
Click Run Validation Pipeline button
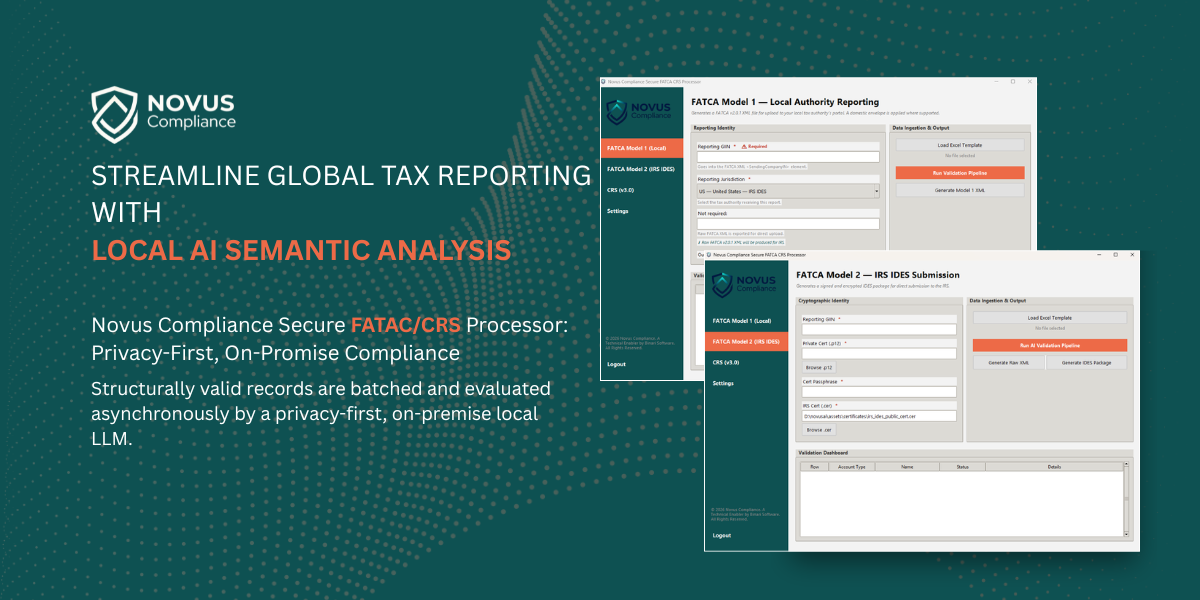point(960,173)
